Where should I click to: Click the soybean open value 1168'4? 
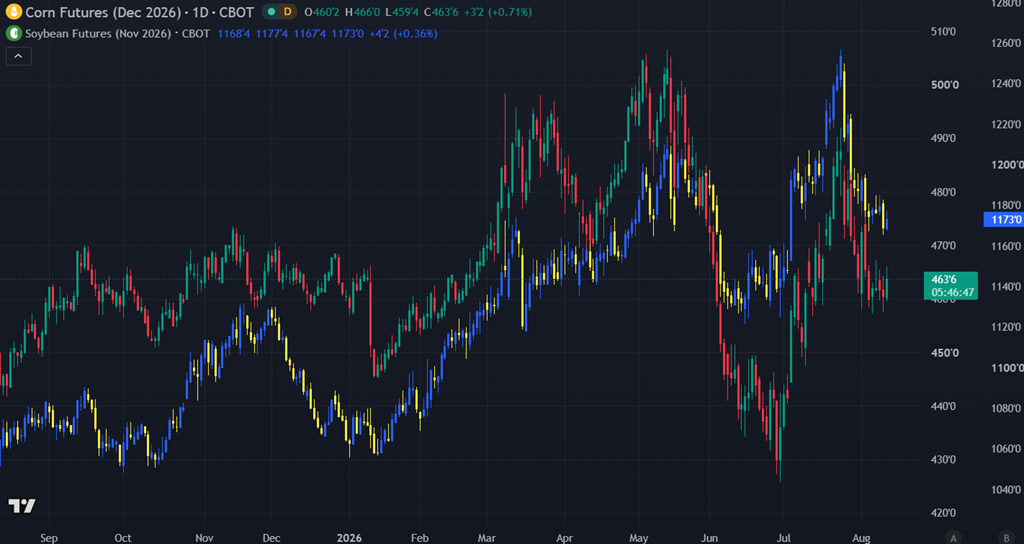(232, 33)
